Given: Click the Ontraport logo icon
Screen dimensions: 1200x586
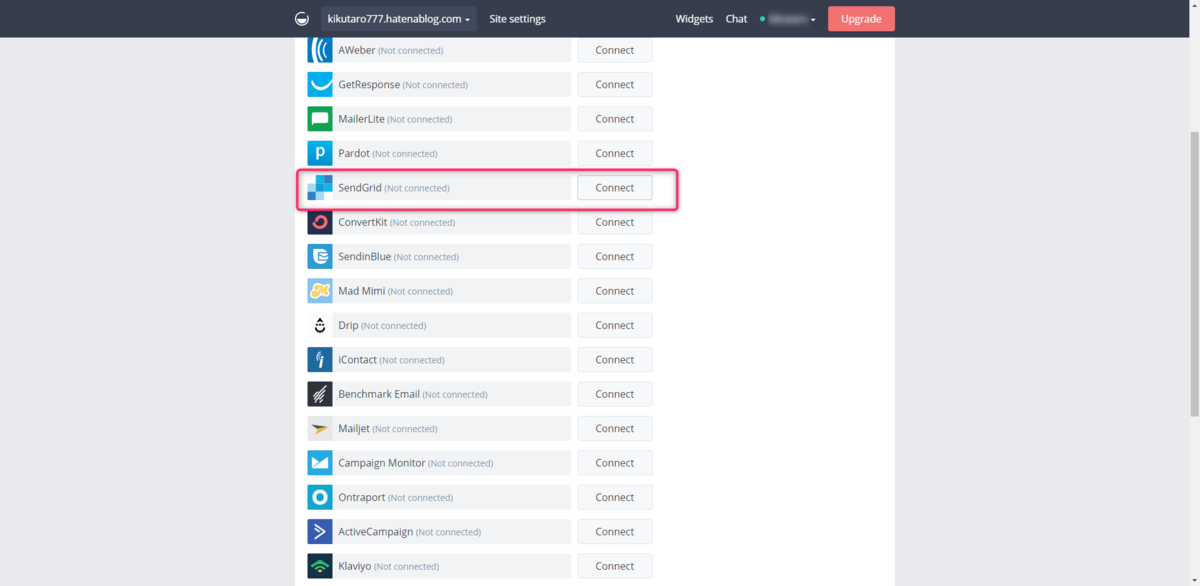Looking at the screenshot, I should tap(320, 497).
